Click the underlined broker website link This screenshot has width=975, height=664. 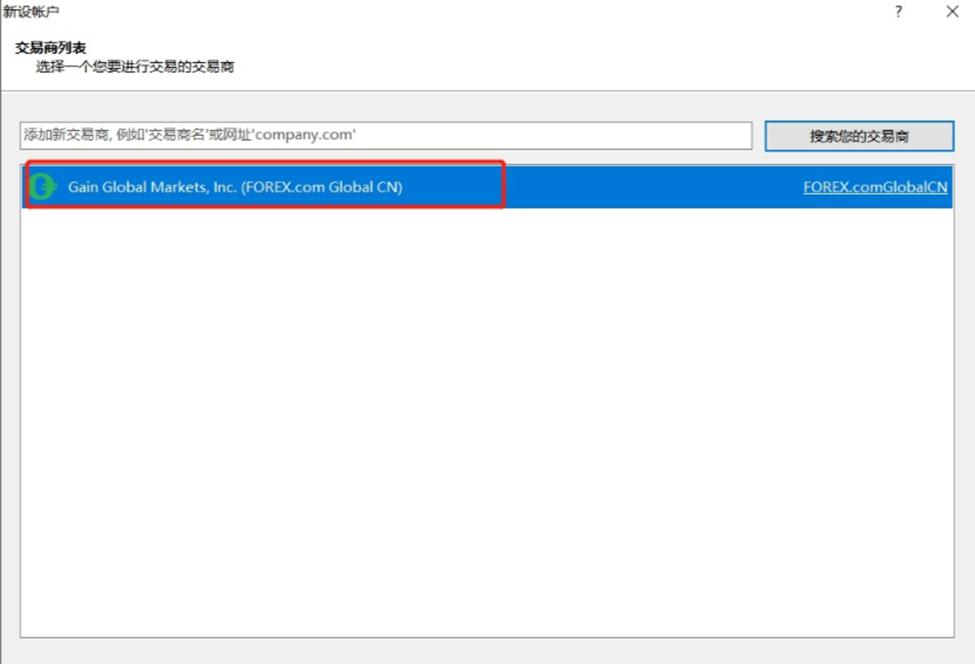(875, 187)
